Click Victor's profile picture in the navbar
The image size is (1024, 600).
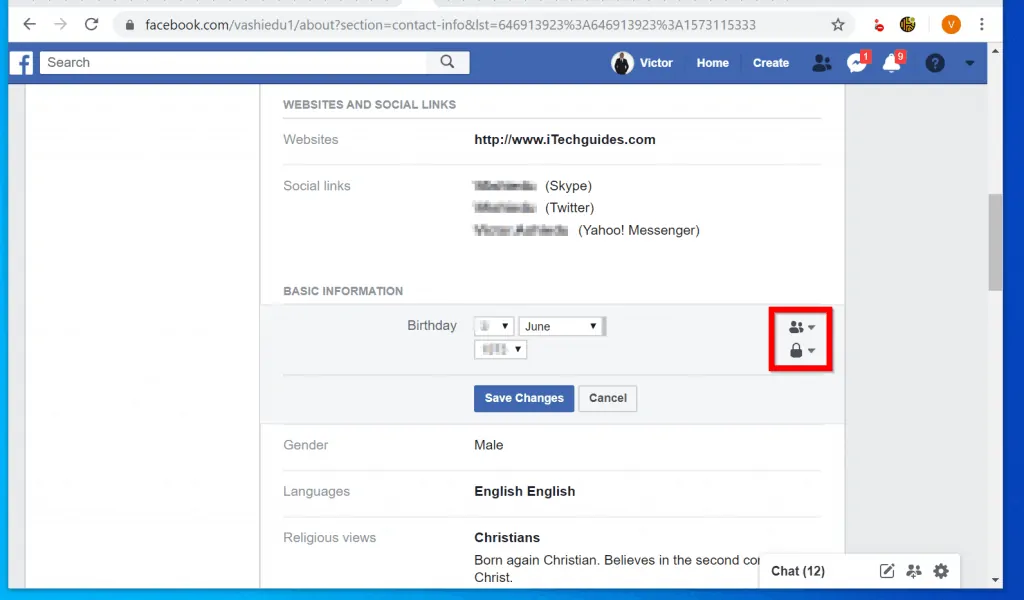coord(622,62)
